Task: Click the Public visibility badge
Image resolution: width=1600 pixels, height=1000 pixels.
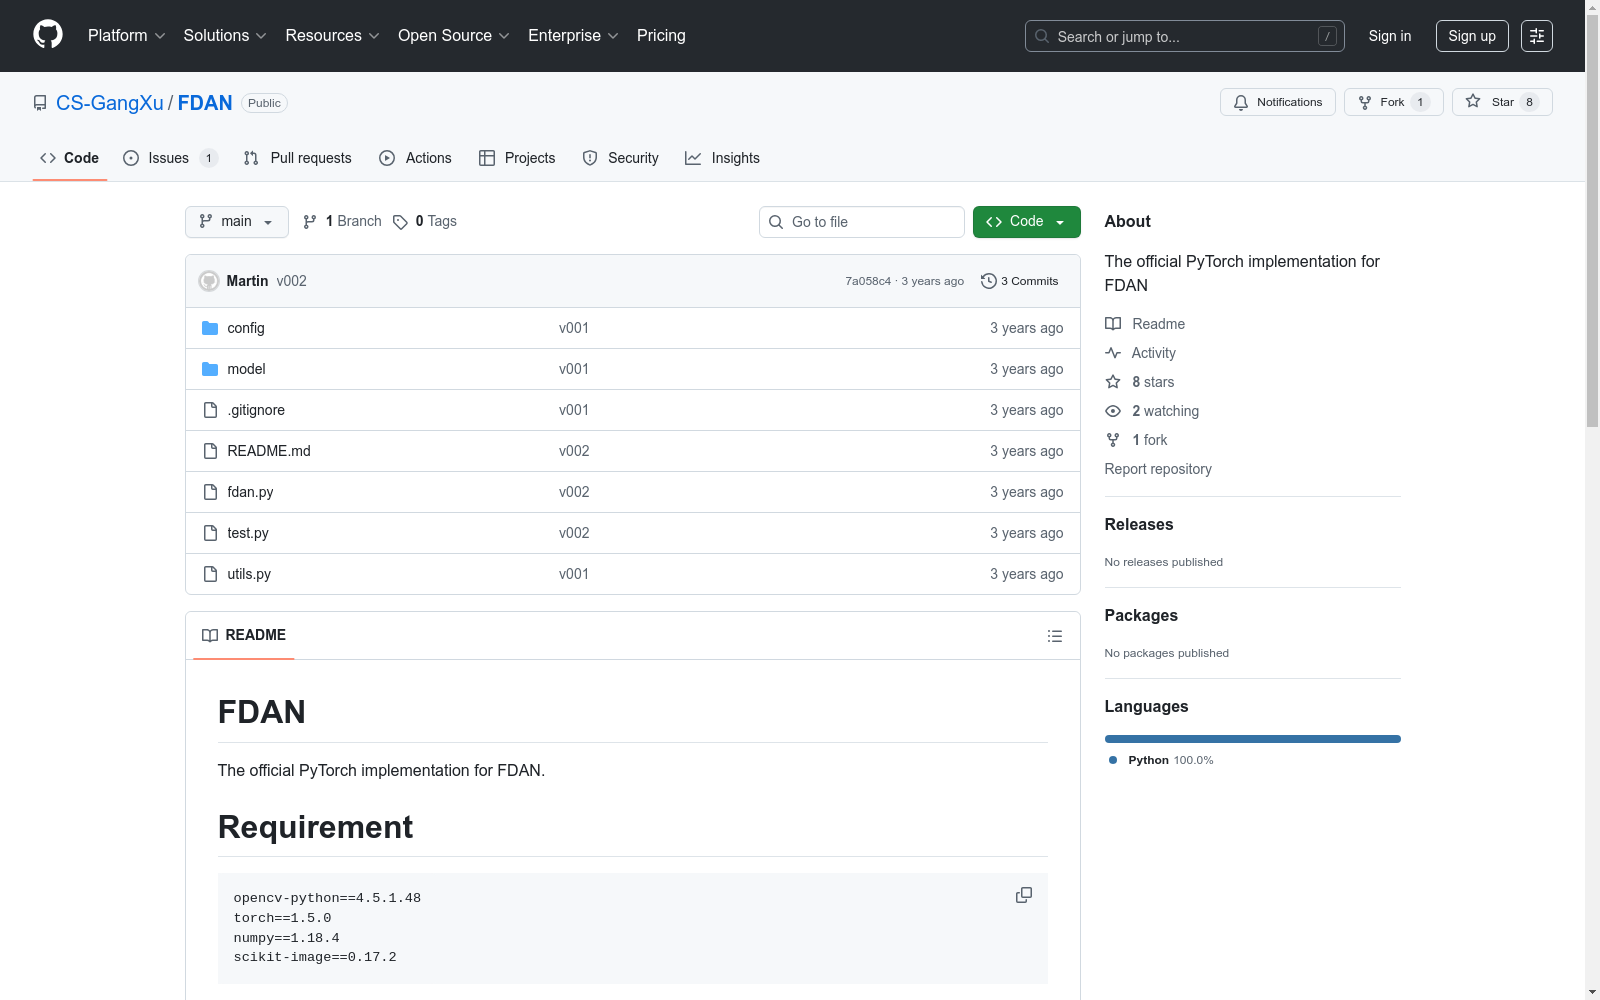Action: [265, 103]
